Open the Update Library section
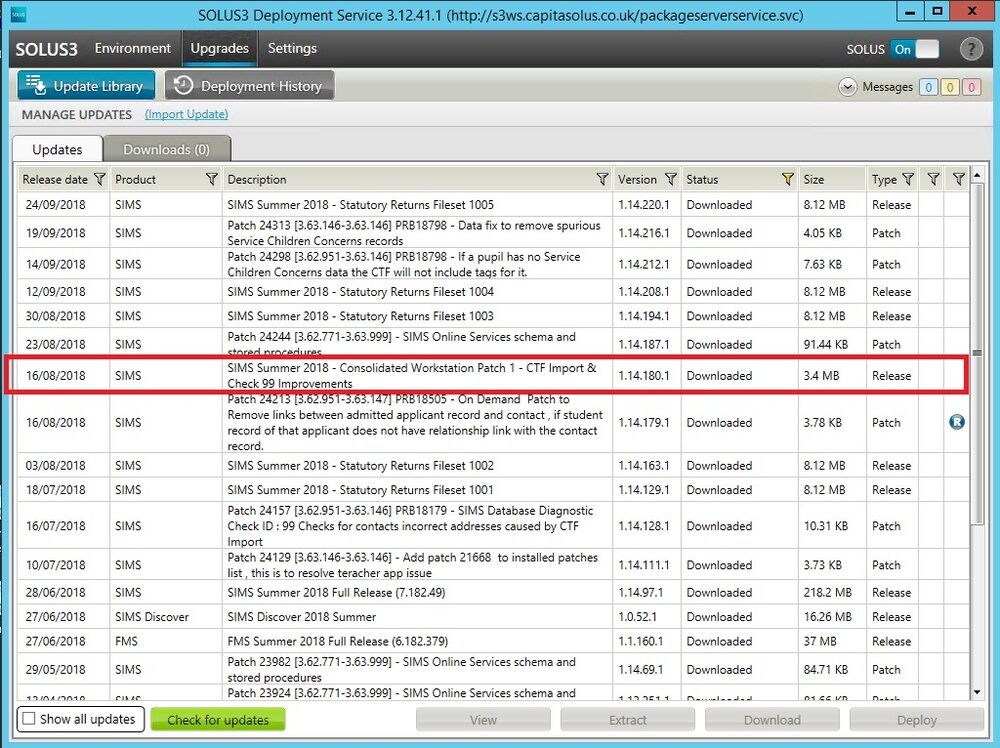1000x748 pixels. click(86, 85)
